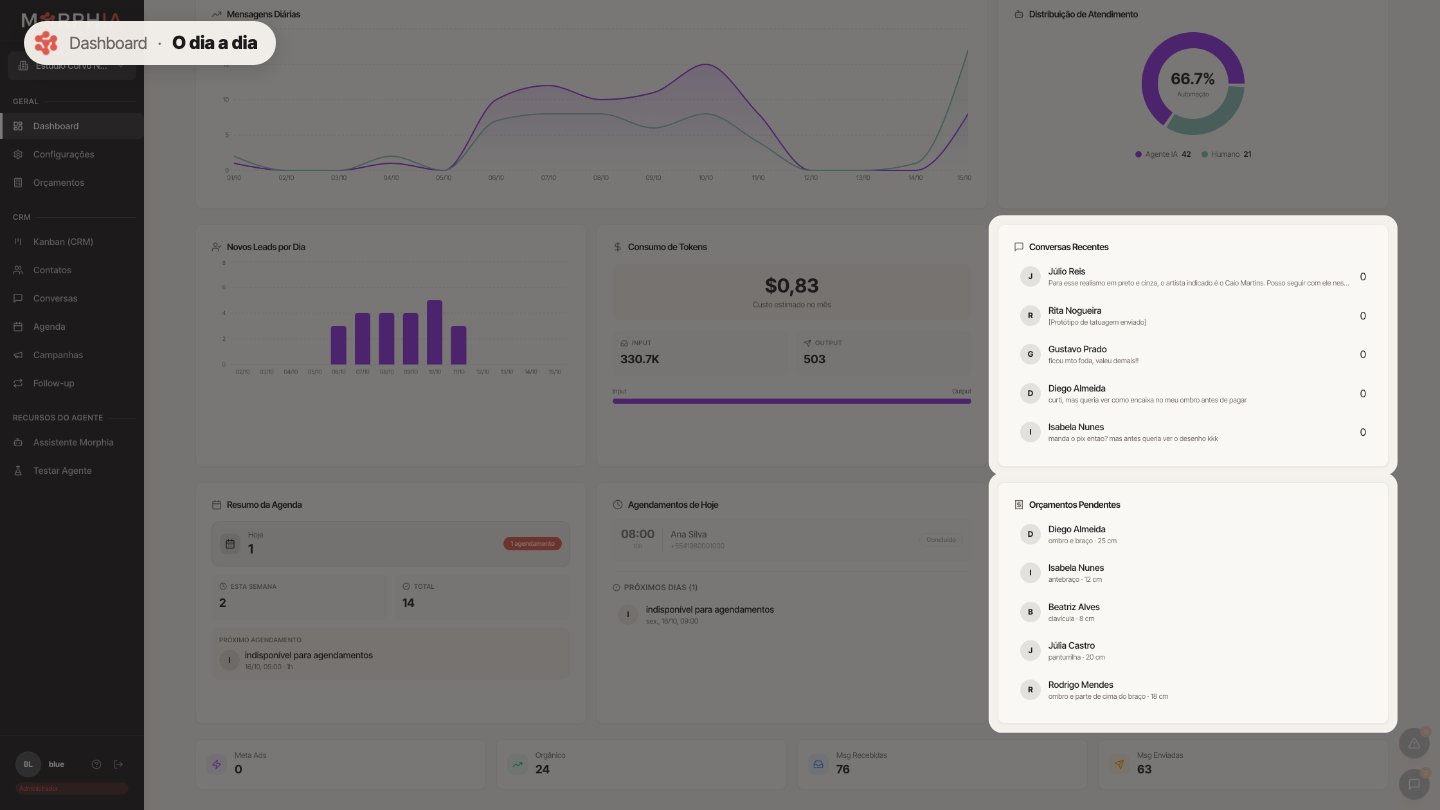Click the $0,83 estimated monthly cost value

pos(792,287)
